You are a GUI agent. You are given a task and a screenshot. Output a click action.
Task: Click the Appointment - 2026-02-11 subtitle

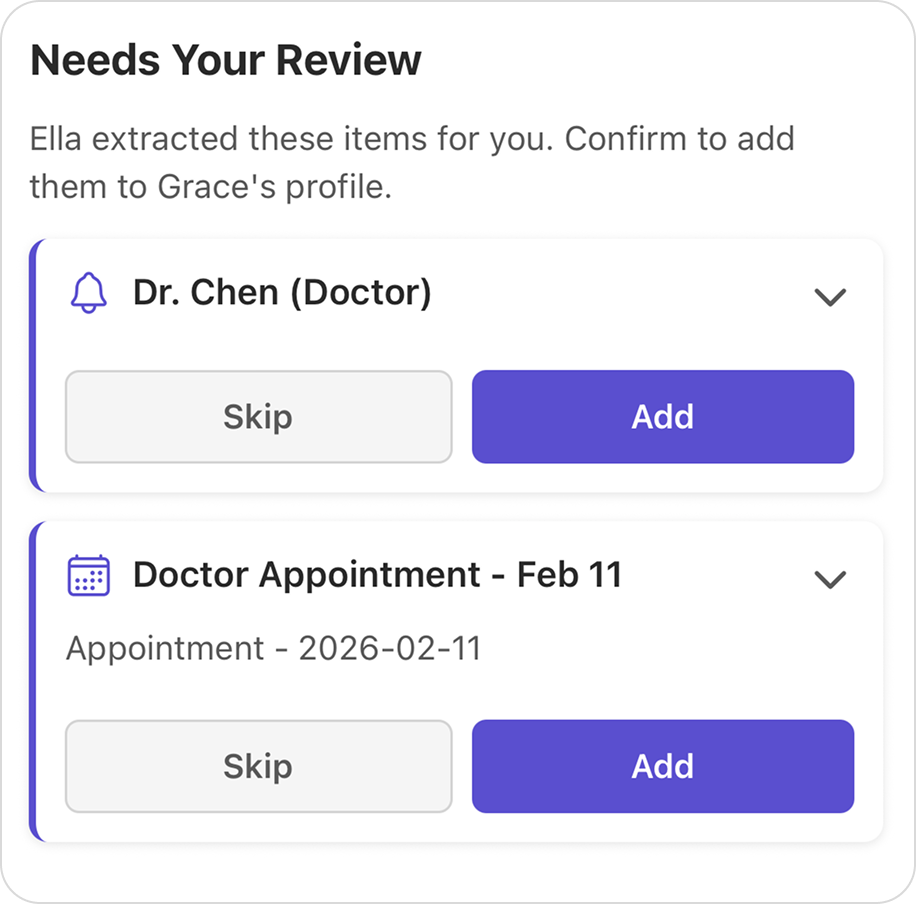tap(273, 649)
